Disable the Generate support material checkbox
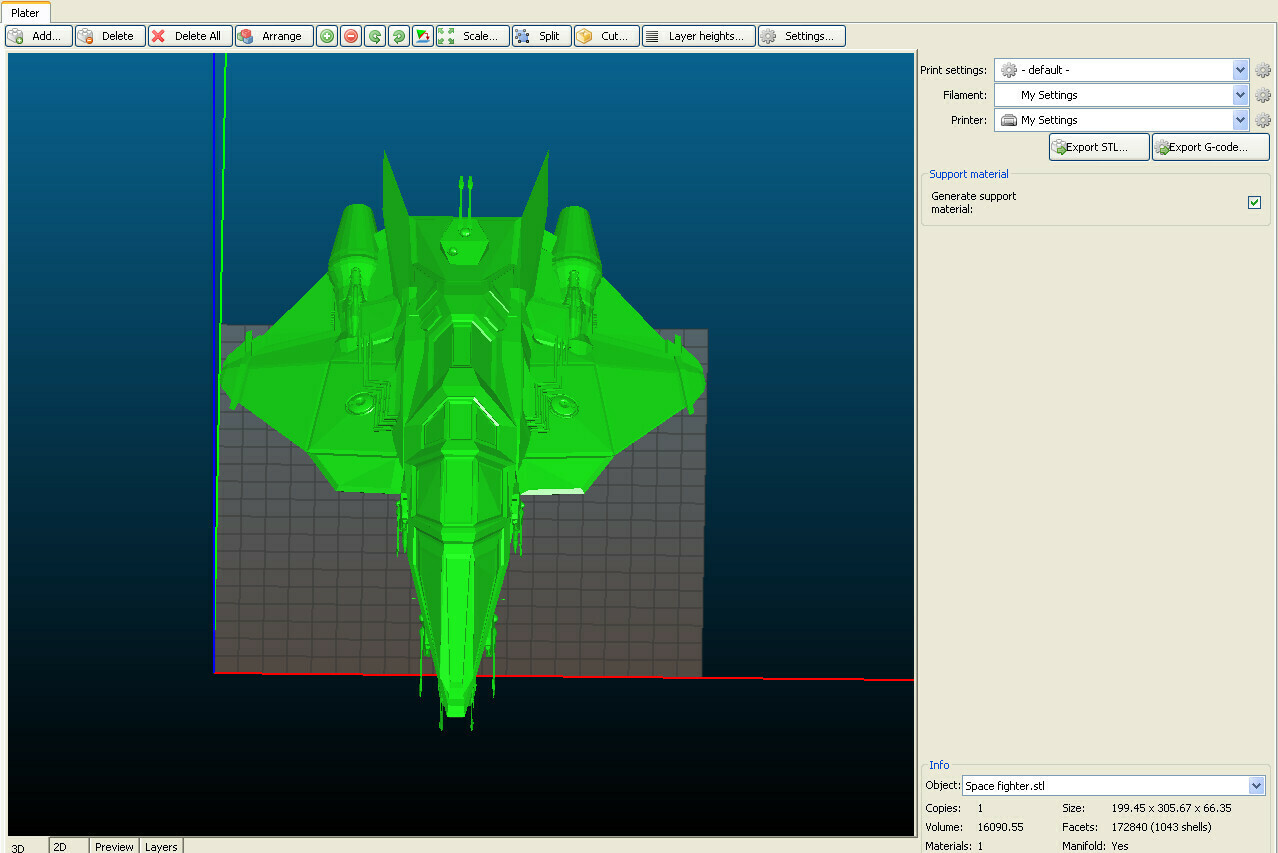 coord(1254,202)
